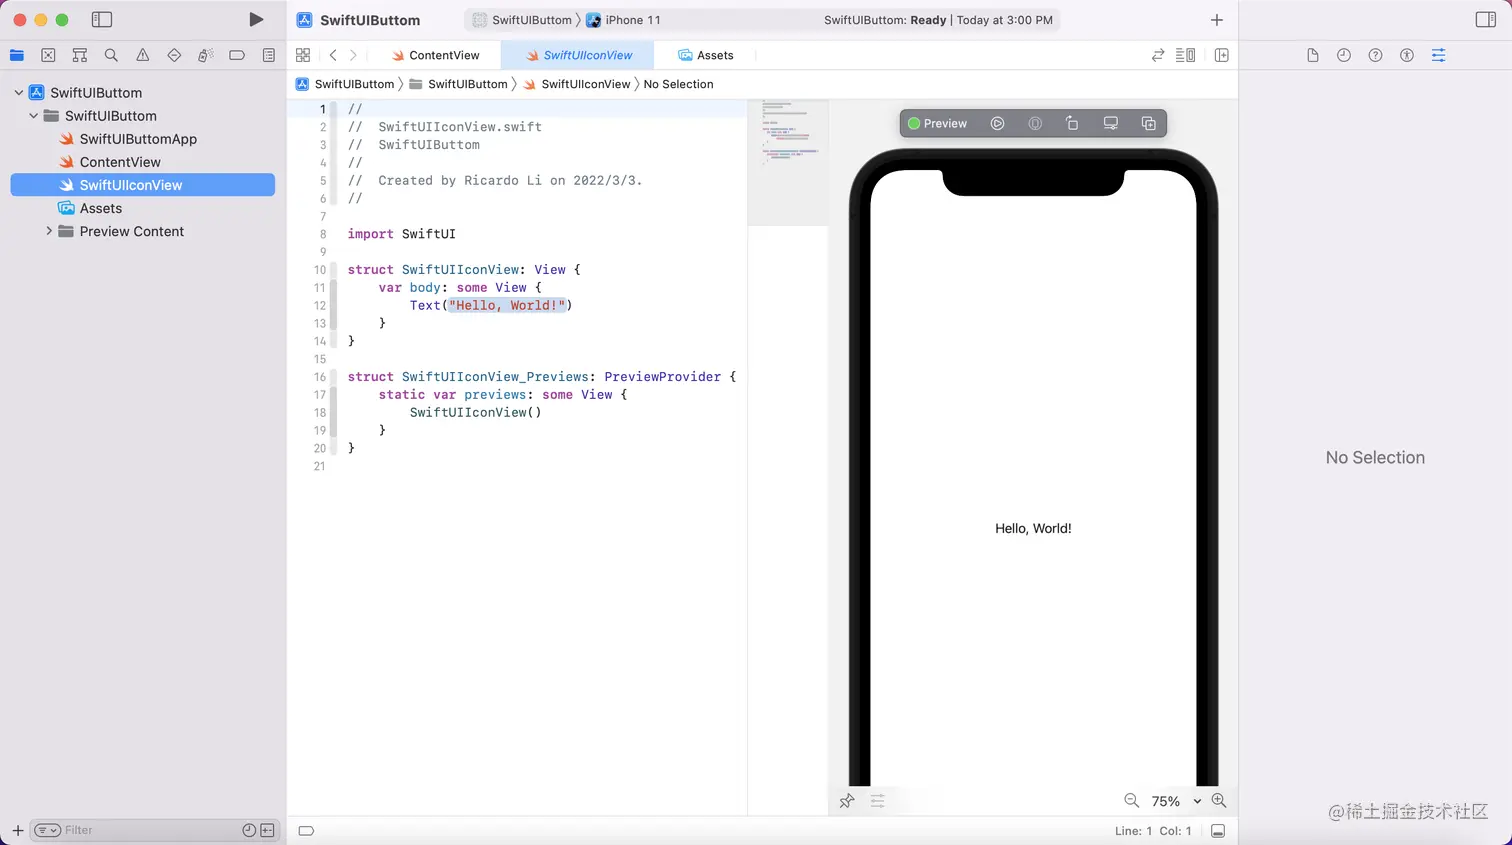Image resolution: width=1512 pixels, height=845 pixels.
Task: Open the Issue navigator
Action: pos(143,55)
